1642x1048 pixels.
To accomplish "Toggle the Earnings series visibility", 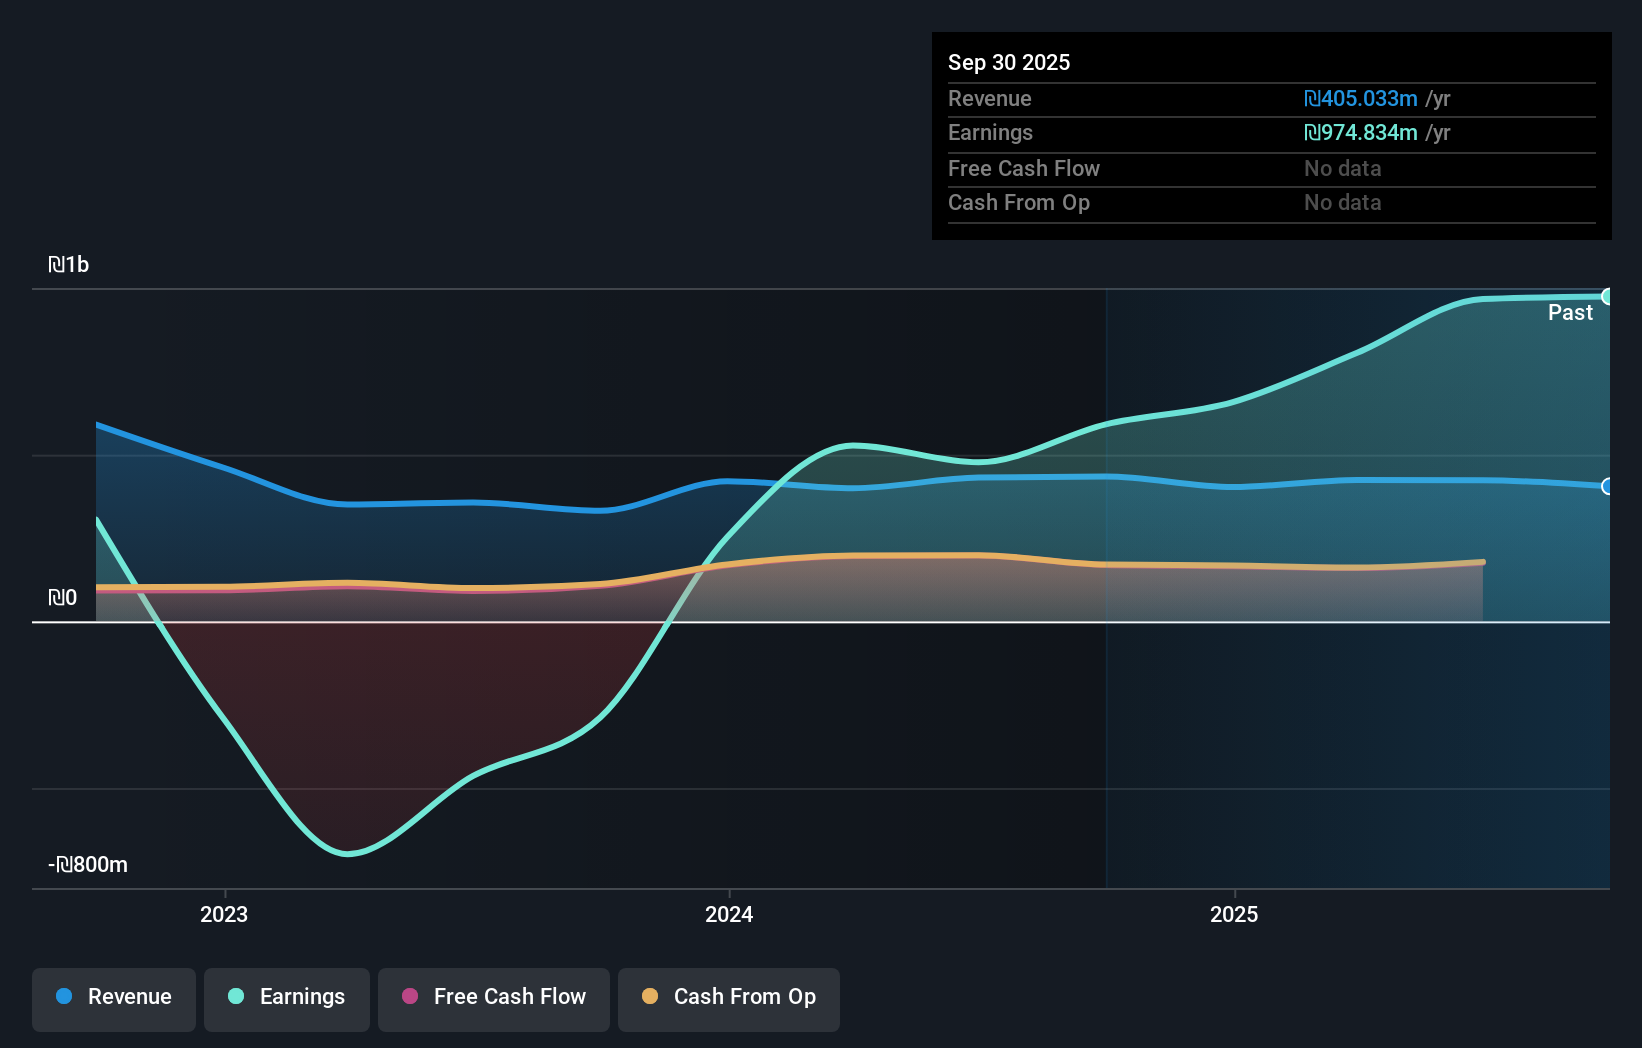I will (286, 997).
